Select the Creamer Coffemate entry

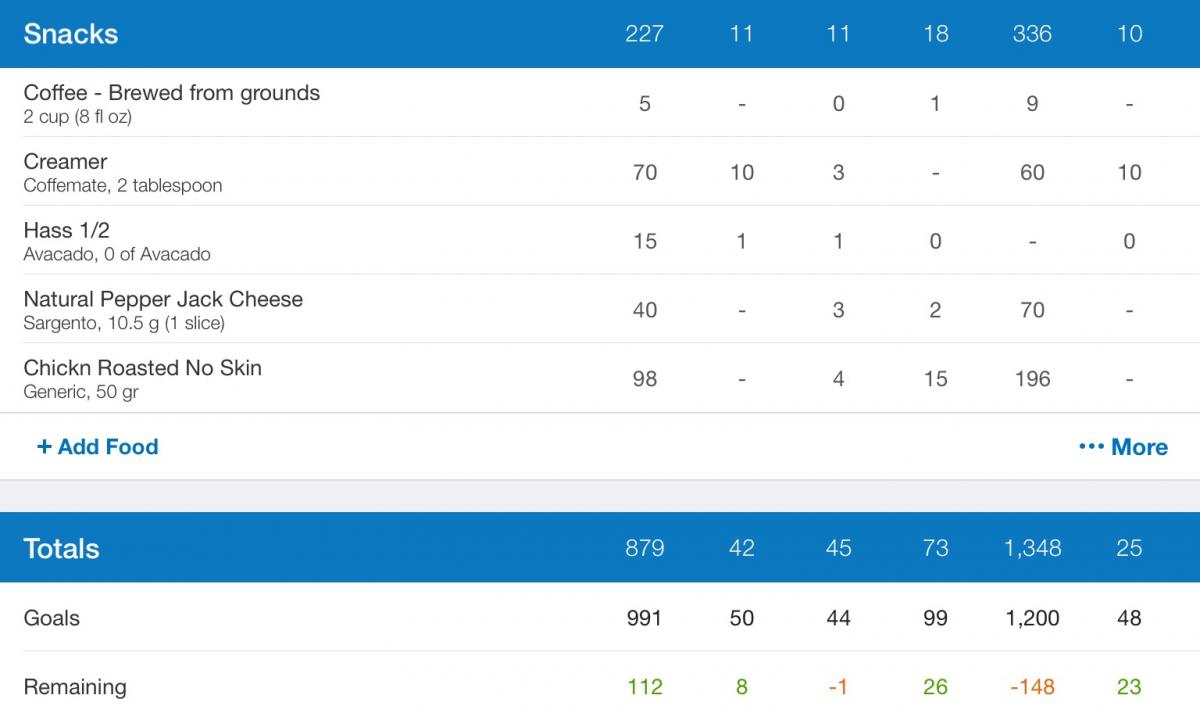point(600,172)
